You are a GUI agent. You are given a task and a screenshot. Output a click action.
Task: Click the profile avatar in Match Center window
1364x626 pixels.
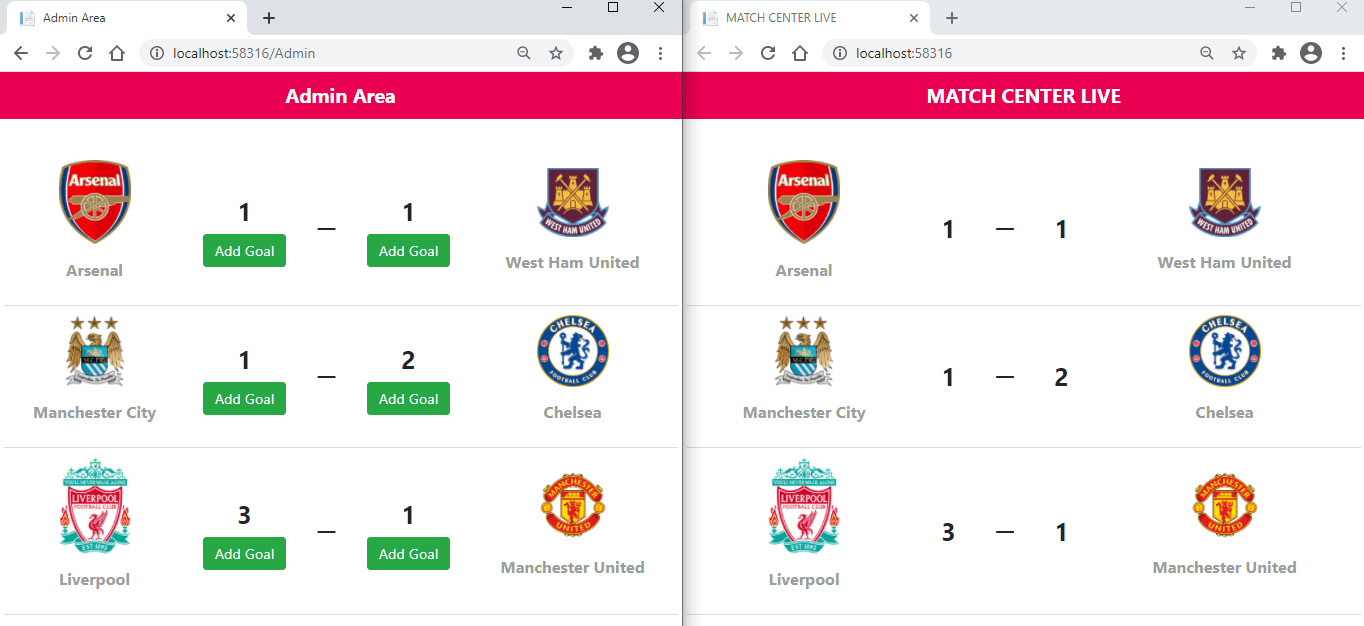[x=1311, y=53]
